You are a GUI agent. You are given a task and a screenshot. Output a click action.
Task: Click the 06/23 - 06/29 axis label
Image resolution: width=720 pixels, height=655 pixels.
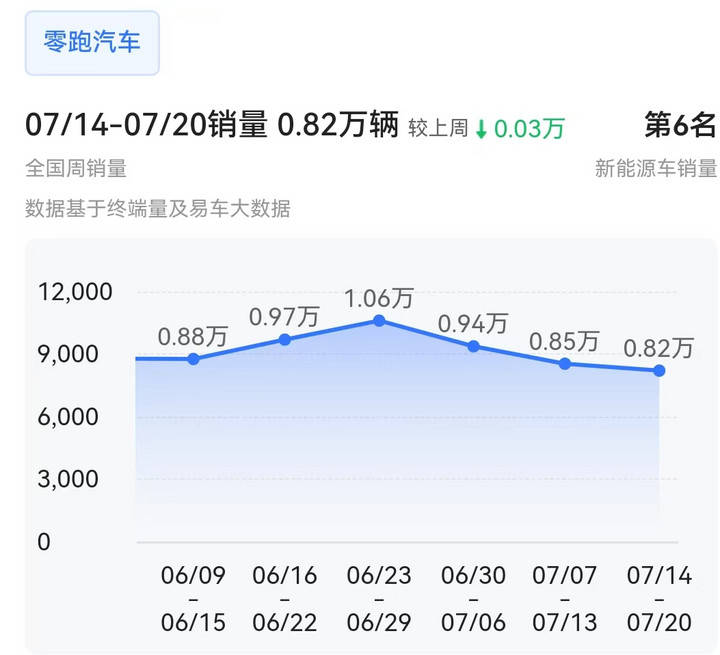(x=379, y=599)
